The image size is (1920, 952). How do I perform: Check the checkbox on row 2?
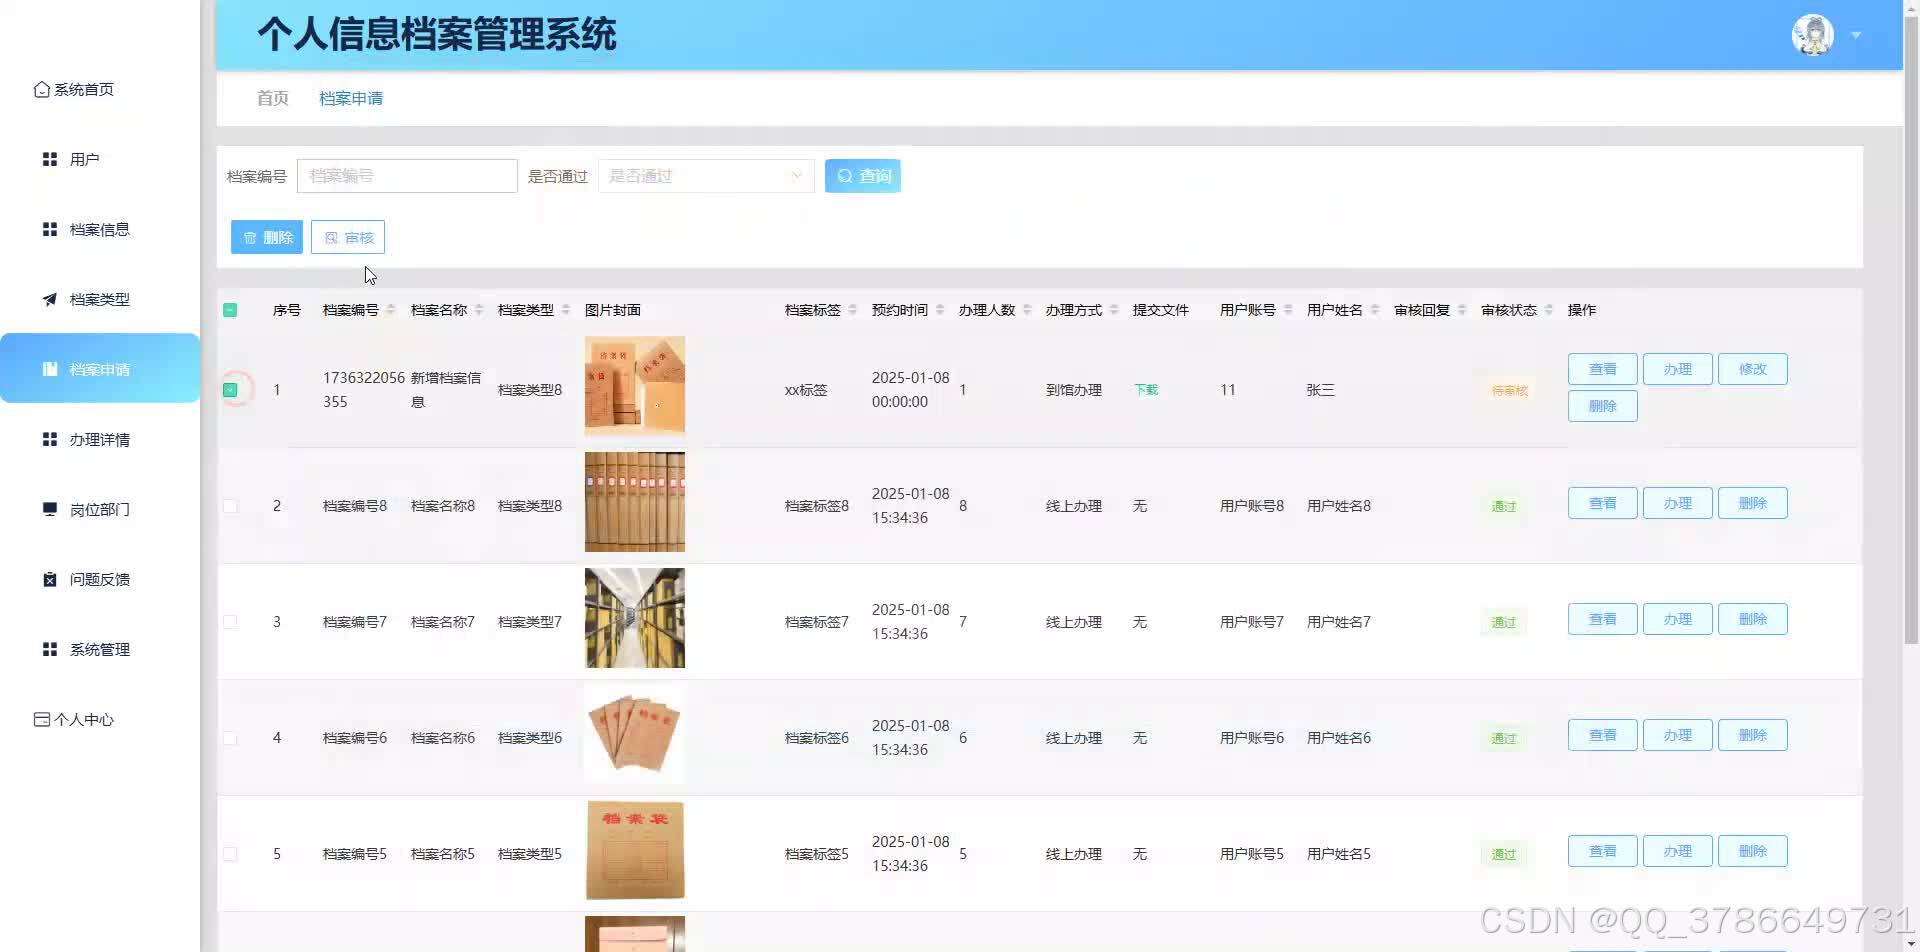click(230, 506)
